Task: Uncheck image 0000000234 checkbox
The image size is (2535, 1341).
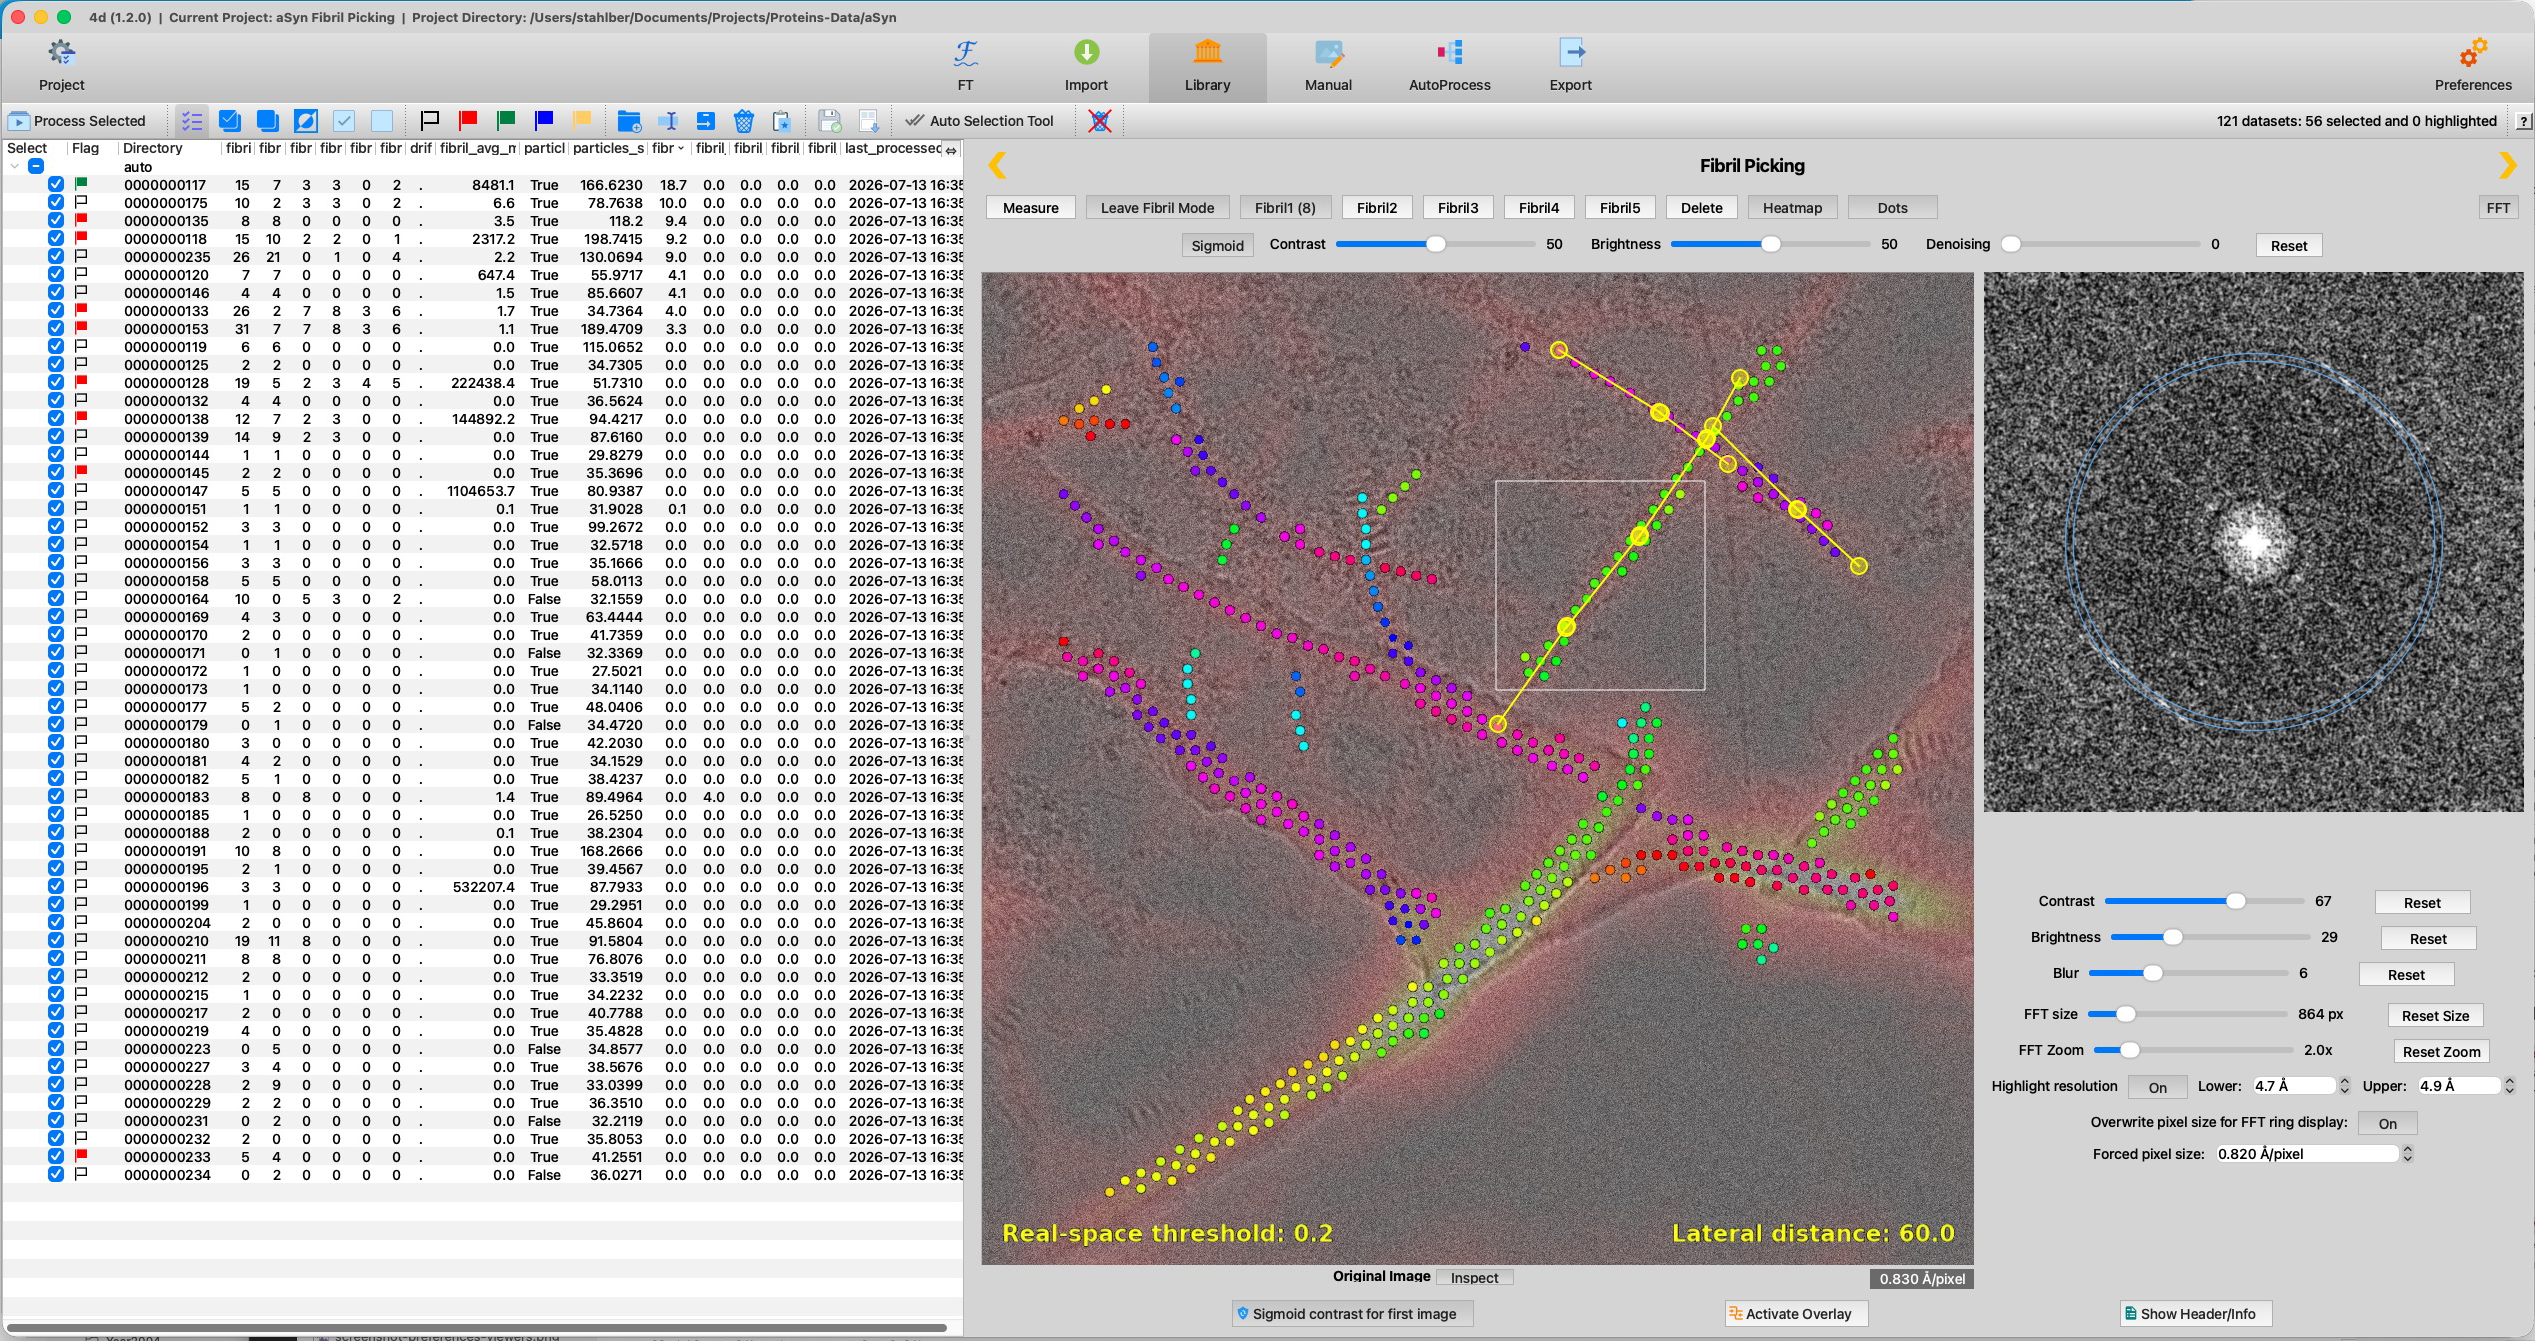Action: tap(56, 1175)
